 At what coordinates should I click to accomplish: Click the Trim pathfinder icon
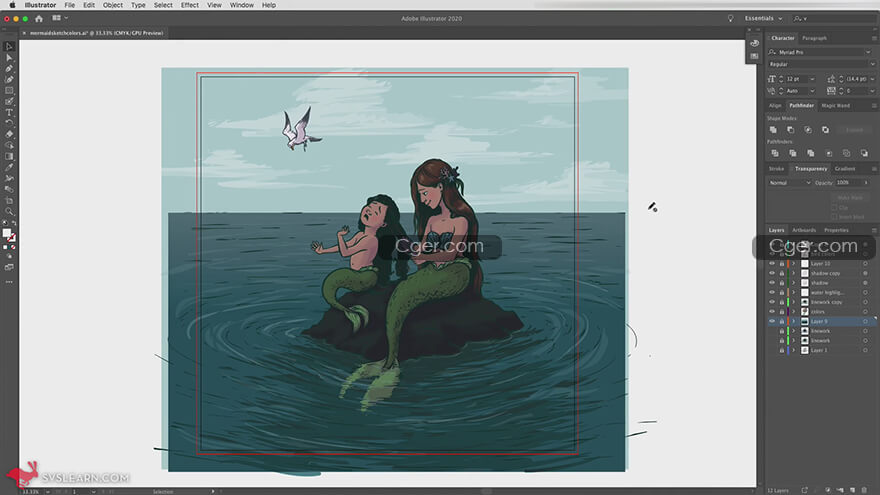[792, 153]
